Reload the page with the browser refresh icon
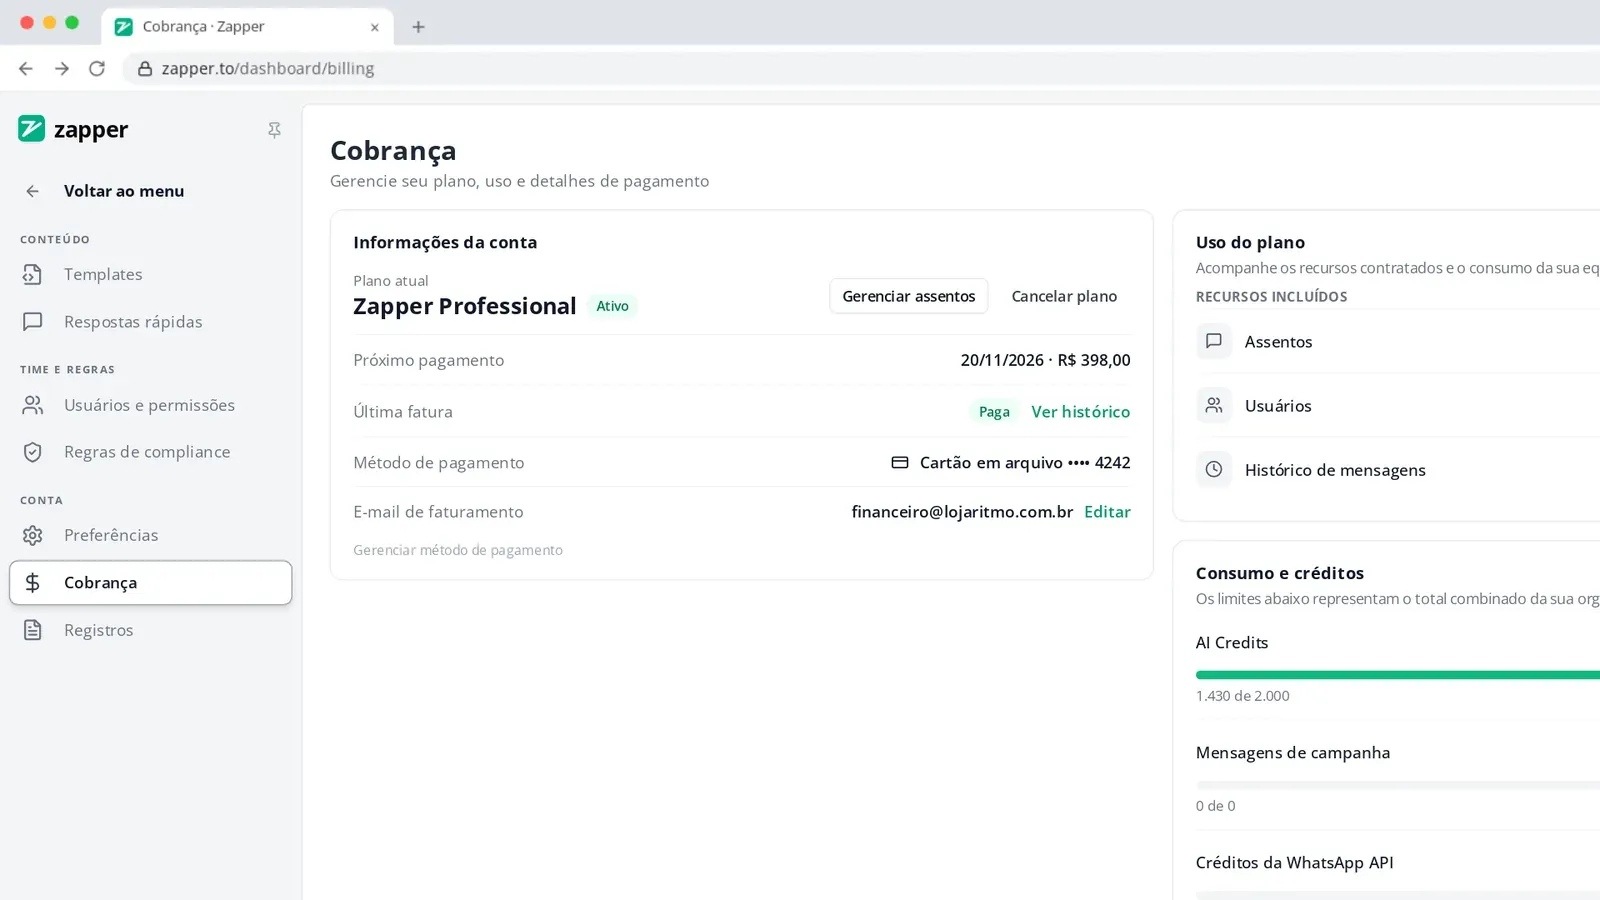 coord(97,68)
